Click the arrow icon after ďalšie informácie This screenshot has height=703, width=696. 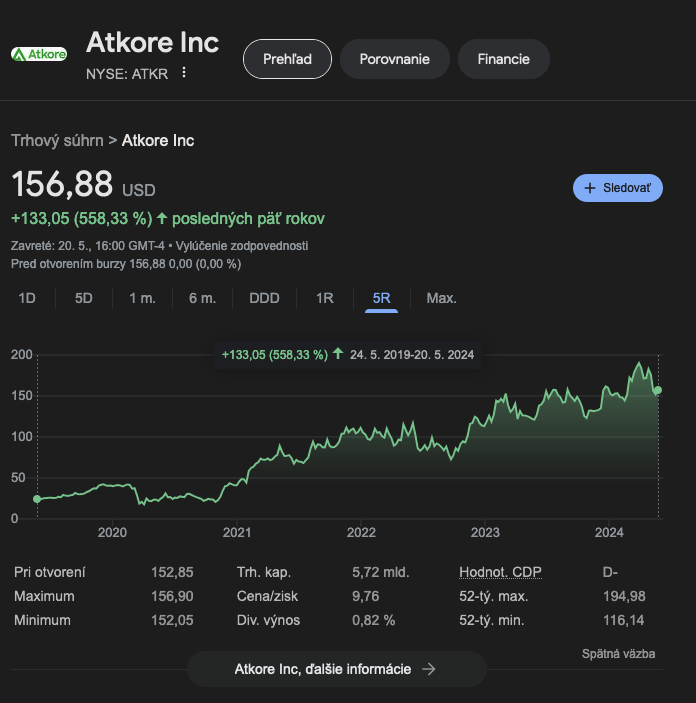[429, 669]
